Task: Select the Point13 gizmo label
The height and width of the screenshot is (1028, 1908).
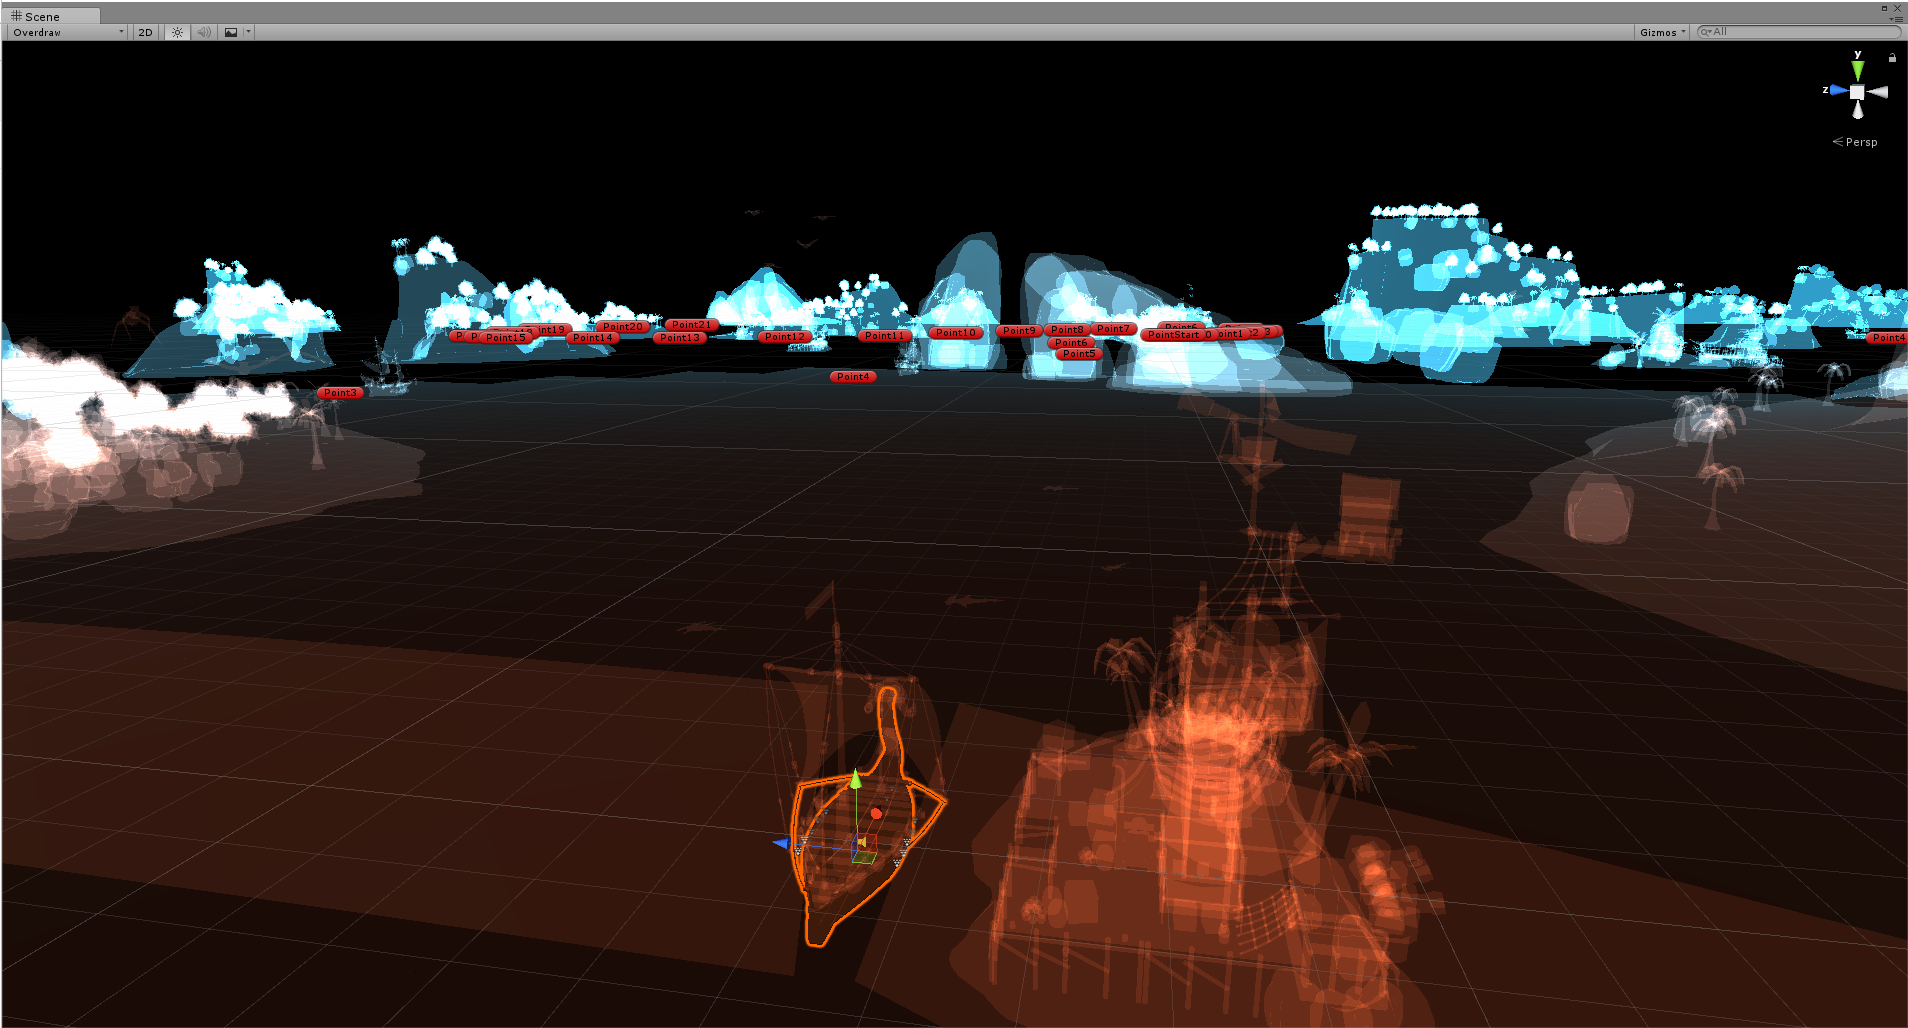Action: tap(680, 338)
